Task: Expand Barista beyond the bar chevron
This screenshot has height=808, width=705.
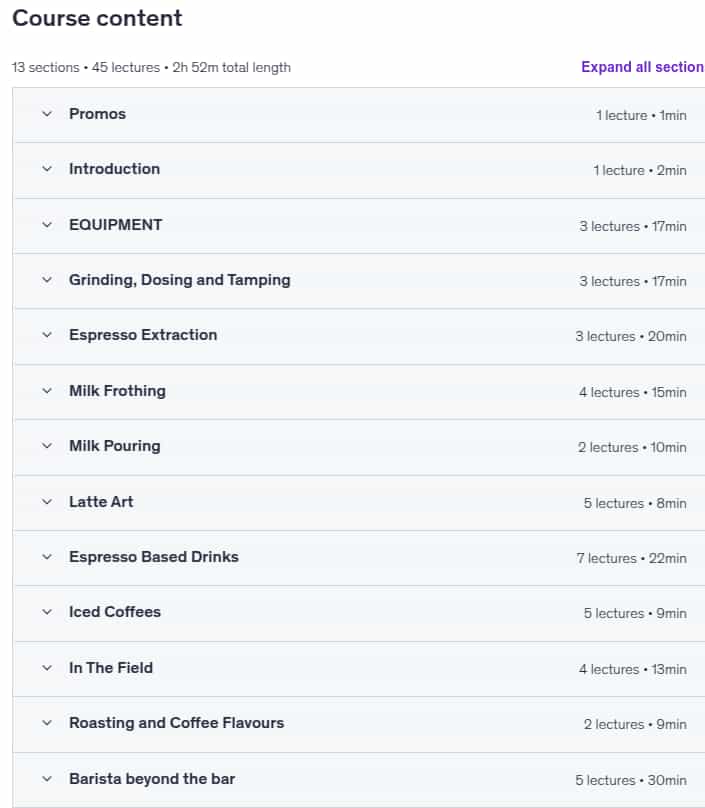Action: click(47, 779)
